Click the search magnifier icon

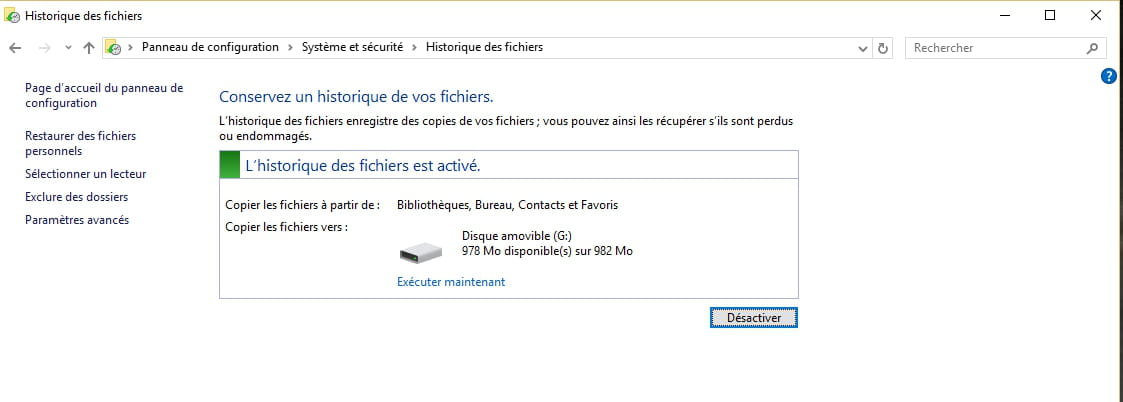tap(1092, 48)
